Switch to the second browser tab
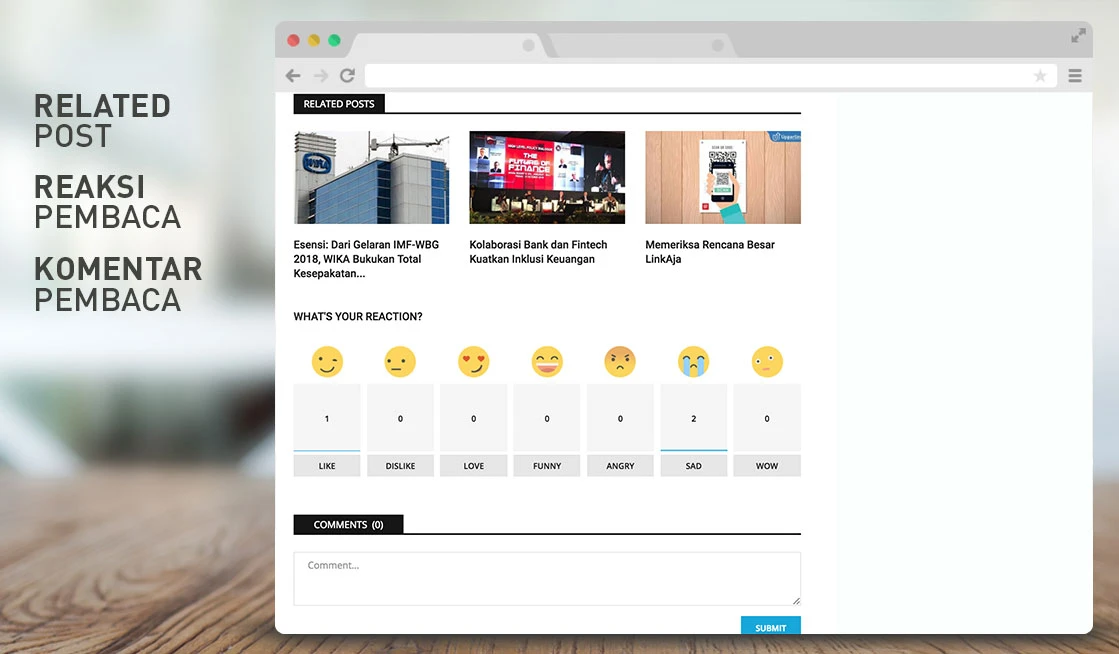The height and width of the screenshot is (654, 1119). click(640, 45)
